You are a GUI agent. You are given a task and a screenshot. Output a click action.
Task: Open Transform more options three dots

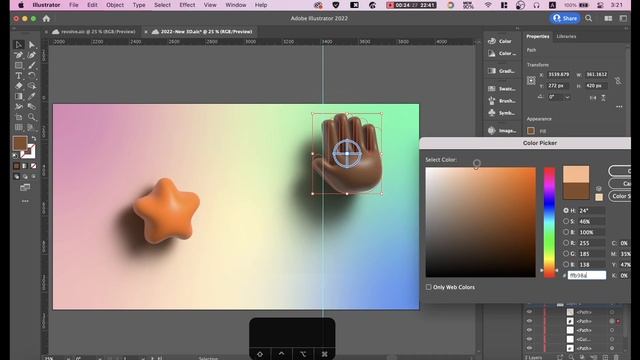(619, 107)
